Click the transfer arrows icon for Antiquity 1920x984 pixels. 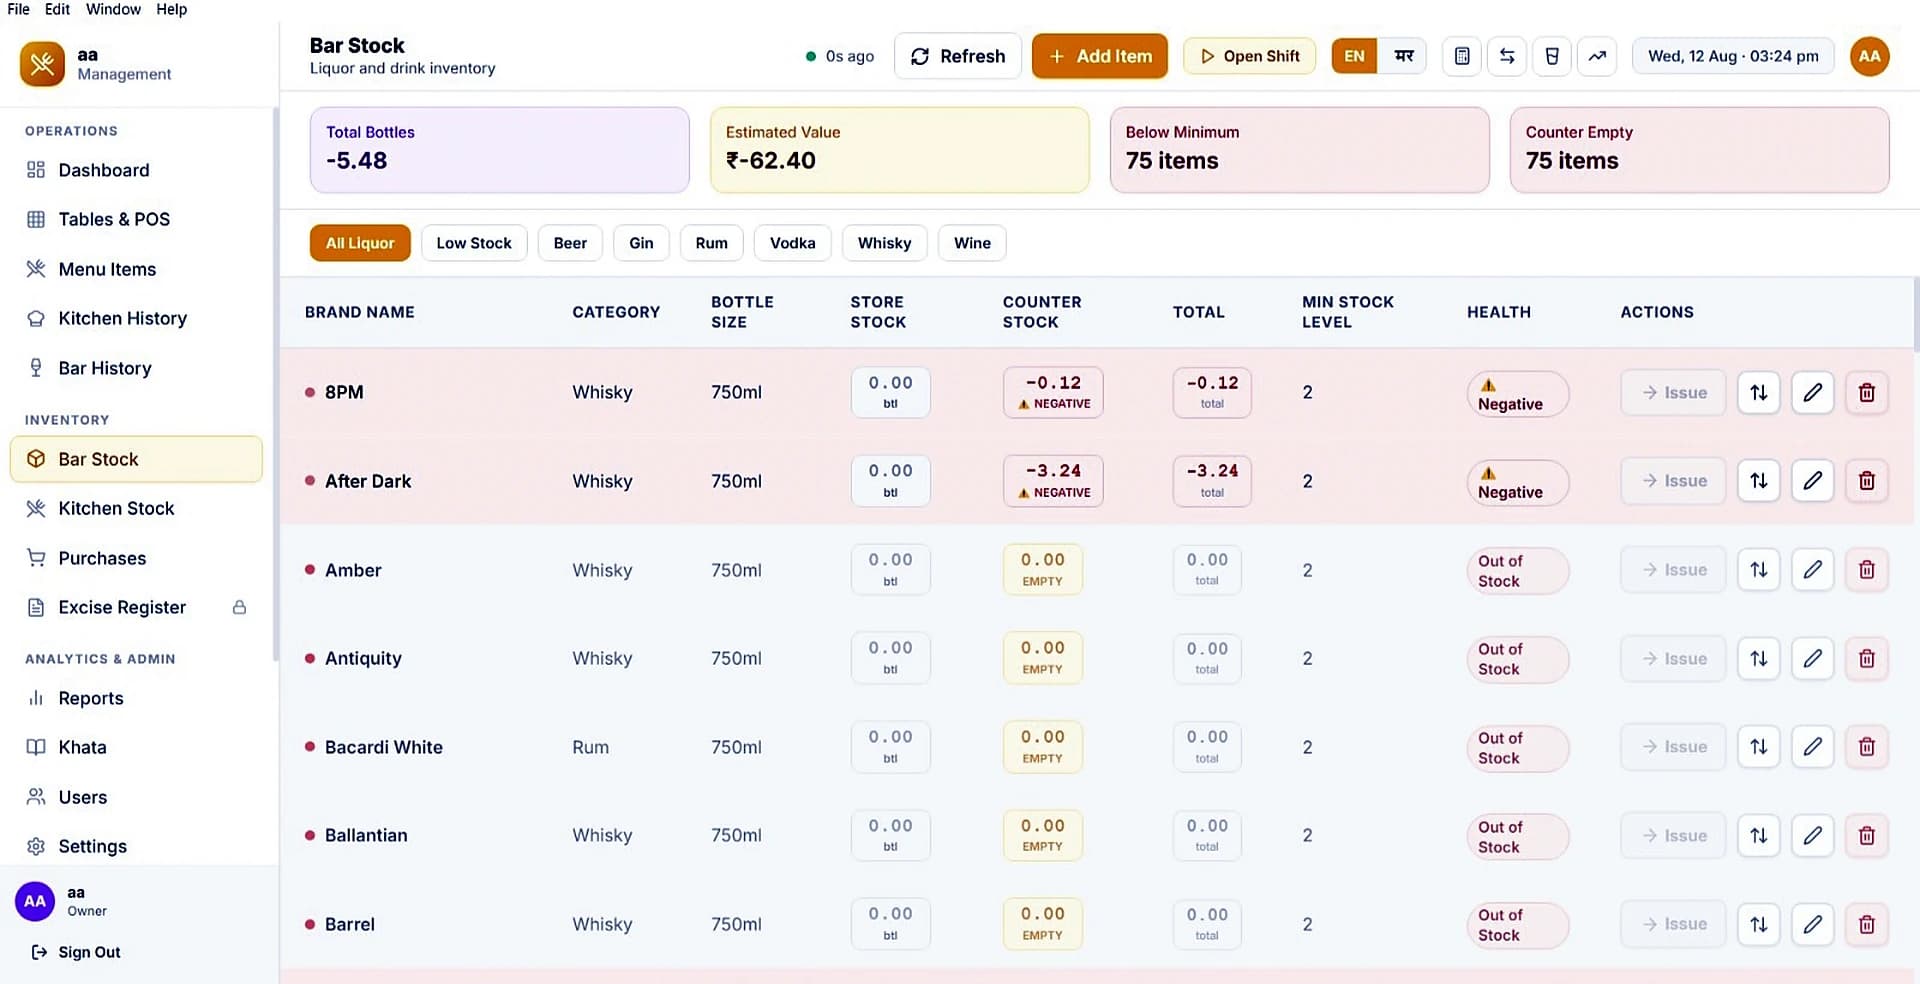(1759, 659)
